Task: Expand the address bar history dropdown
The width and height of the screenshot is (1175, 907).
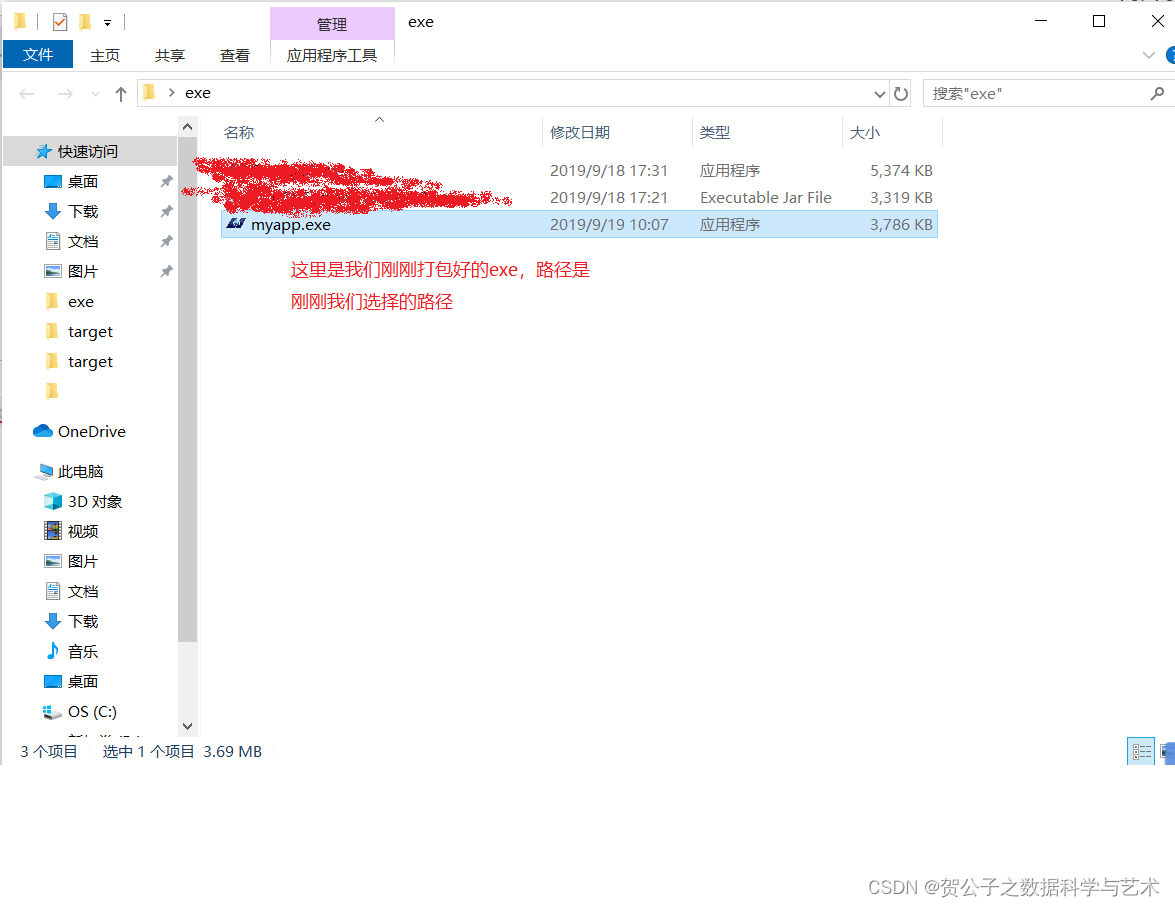Action: [x=880, y=94]
